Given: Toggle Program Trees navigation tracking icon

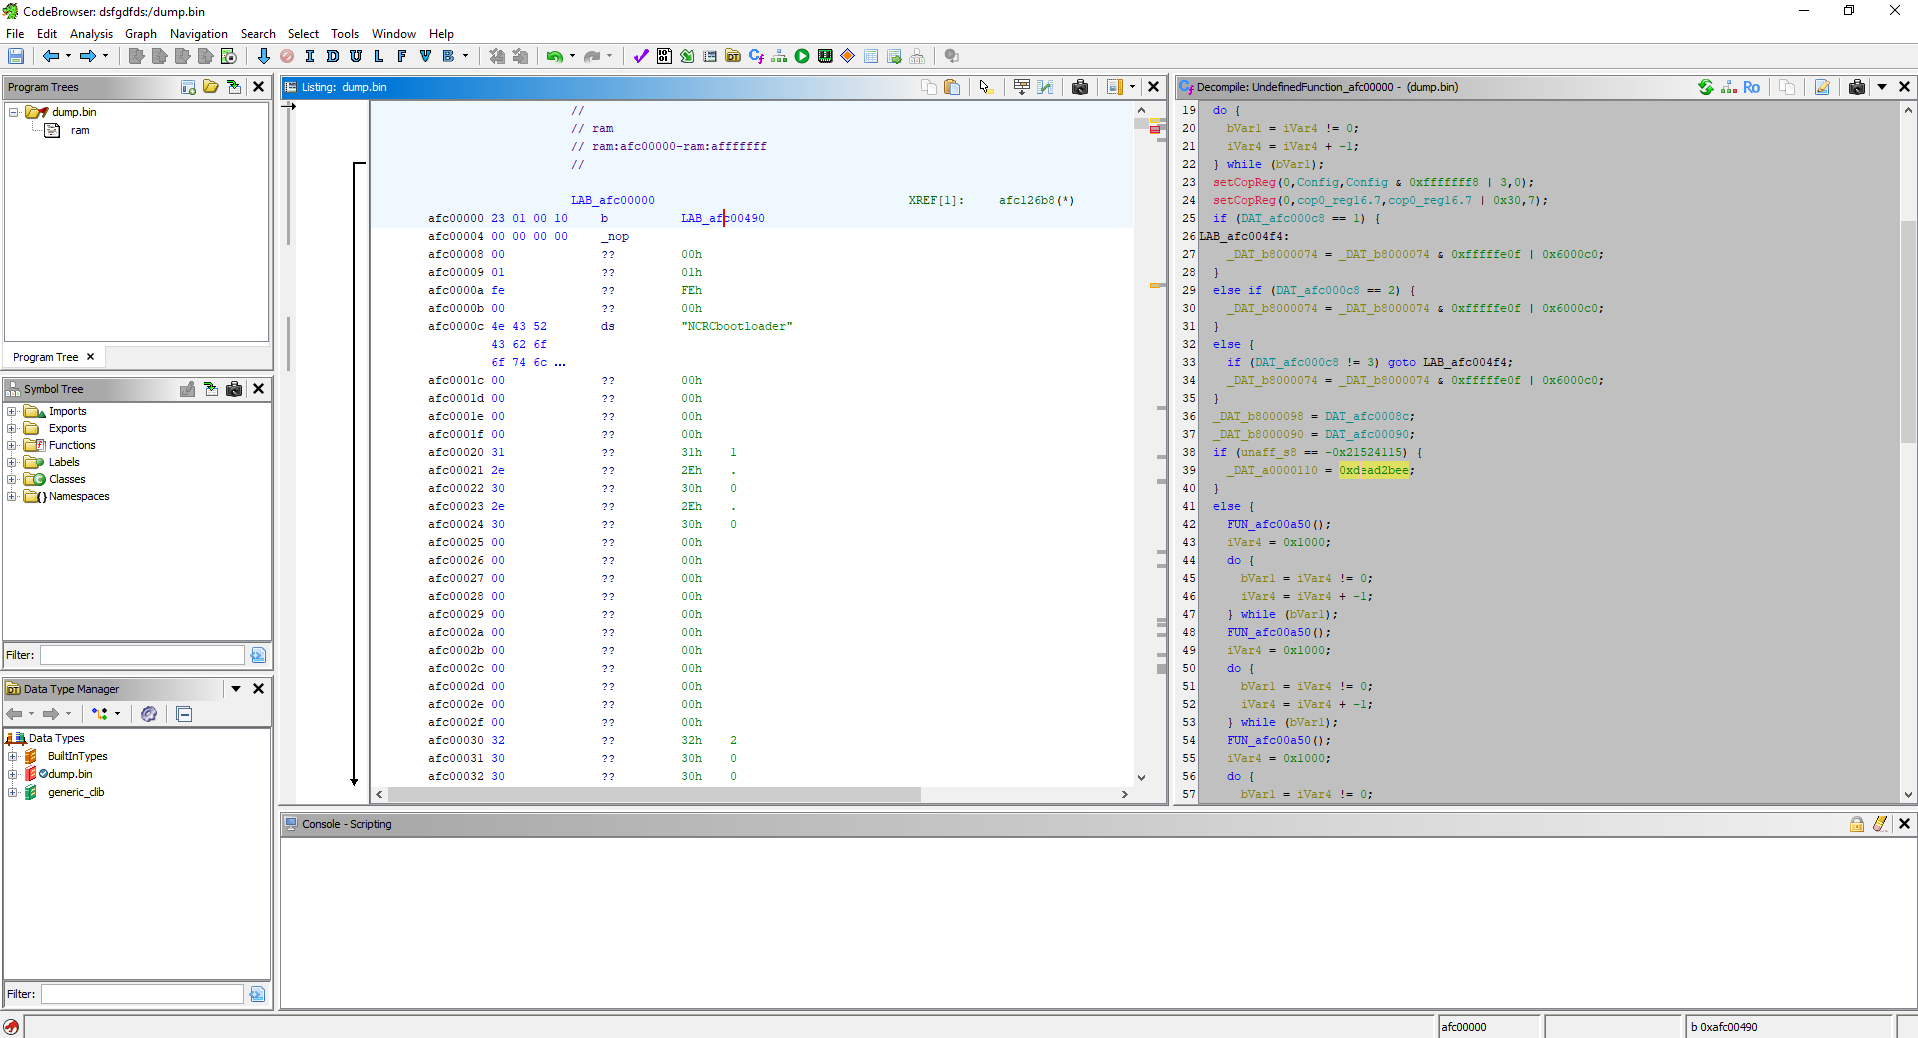Looking at the screenshot, I should click(234, 87).
